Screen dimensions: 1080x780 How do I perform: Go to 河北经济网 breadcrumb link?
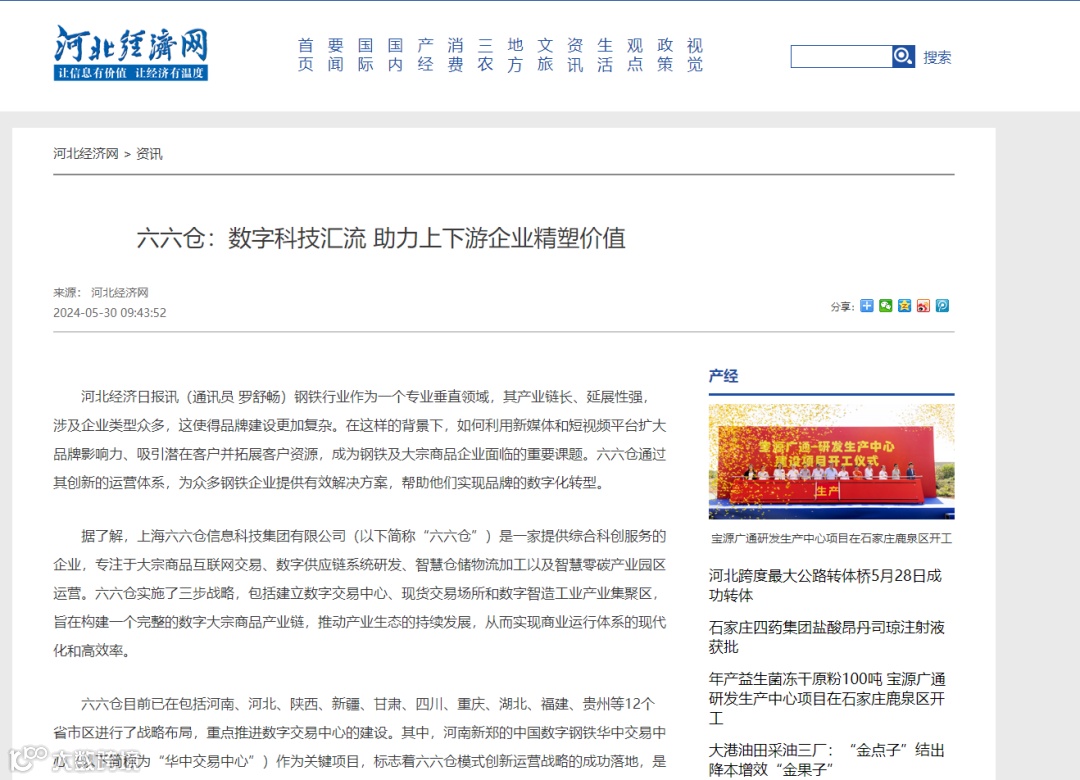pyautogui.click(x=86, y=154)
